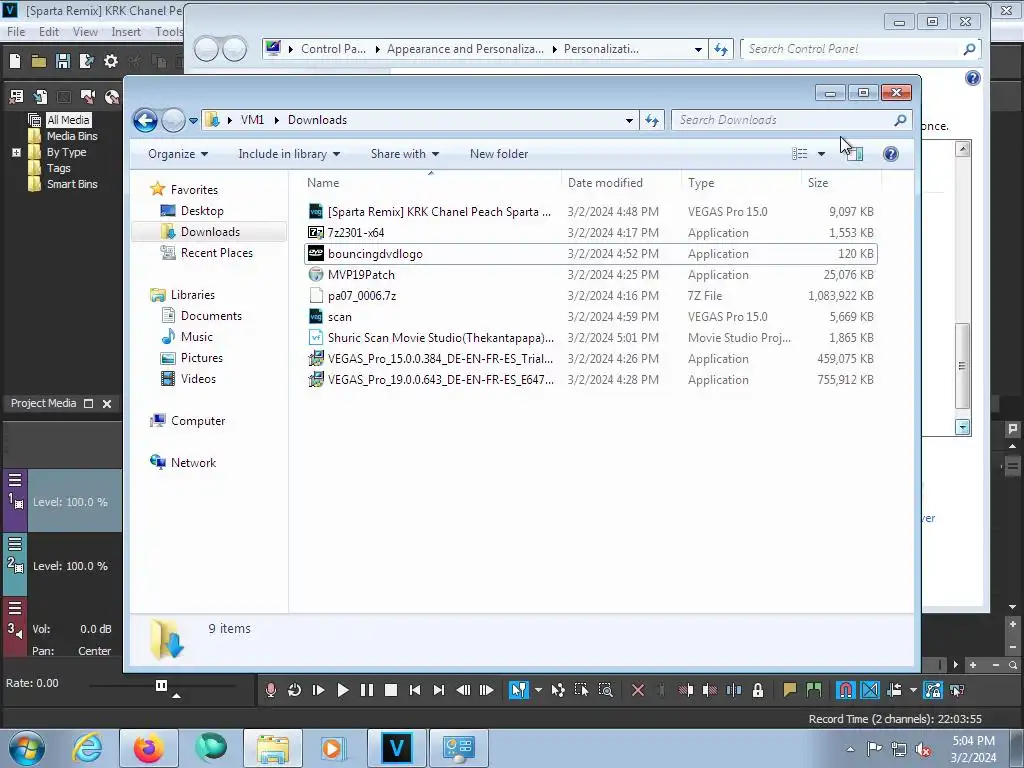
Task: Click the Render As icon in VEGAS
Action: [x=87, y=61]
